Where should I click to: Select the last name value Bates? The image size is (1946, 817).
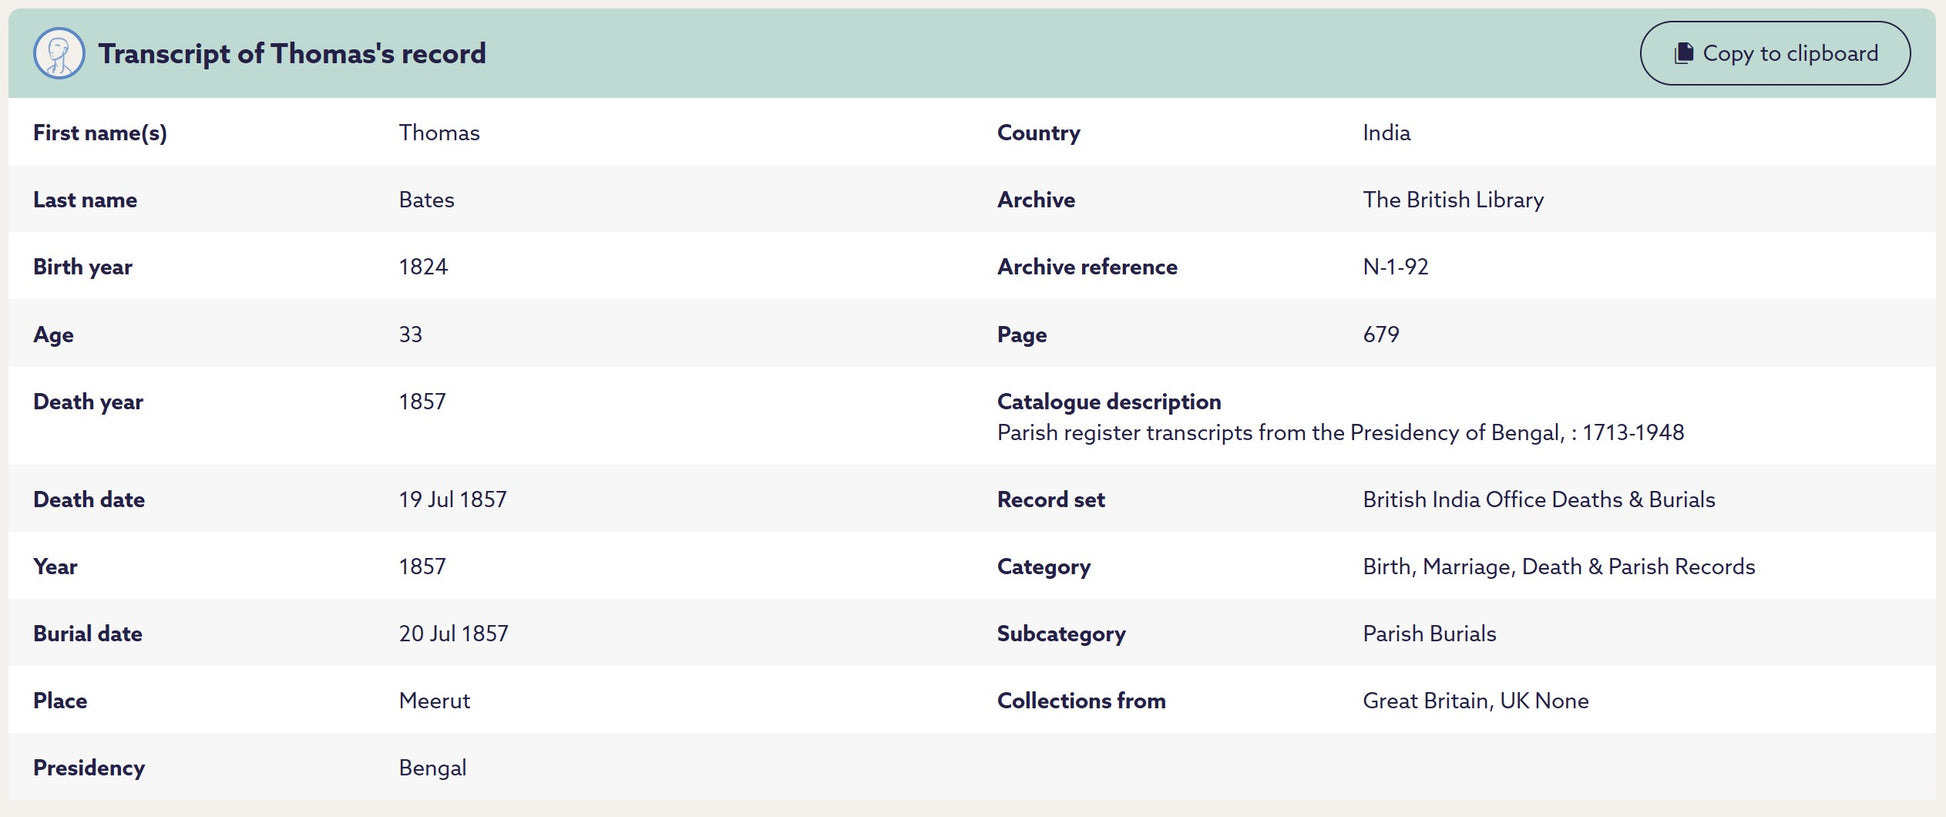[426, 200]
